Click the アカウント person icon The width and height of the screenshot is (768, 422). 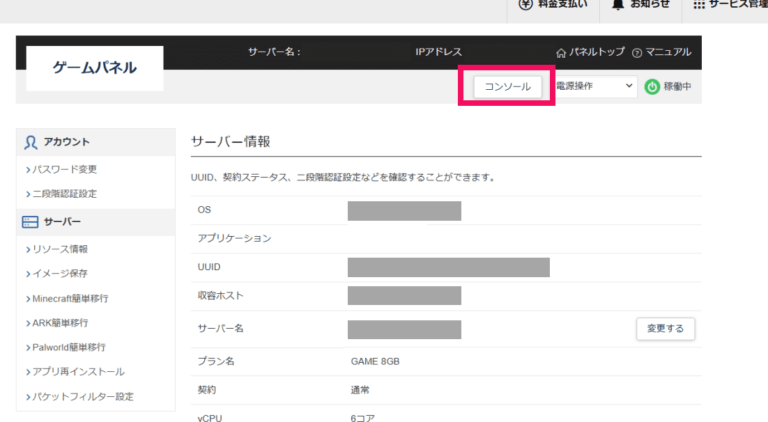[31, 142]
